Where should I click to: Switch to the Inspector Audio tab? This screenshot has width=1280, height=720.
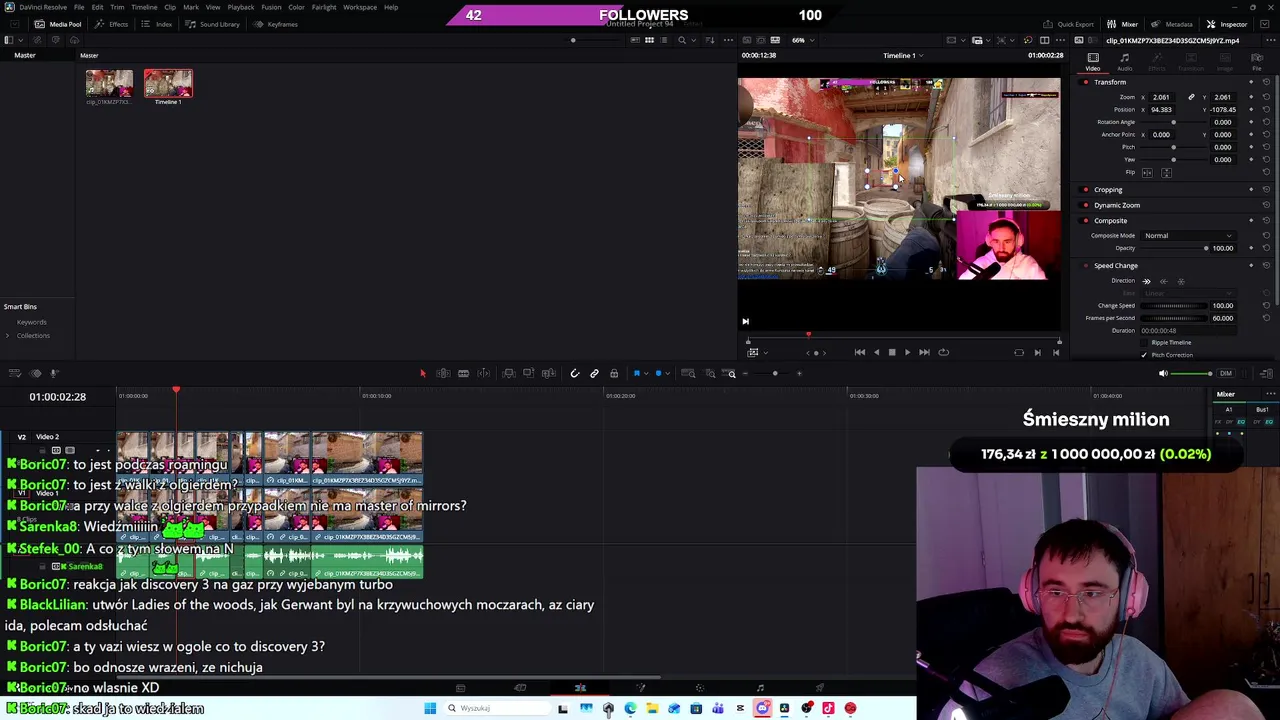click(1125, 62)
